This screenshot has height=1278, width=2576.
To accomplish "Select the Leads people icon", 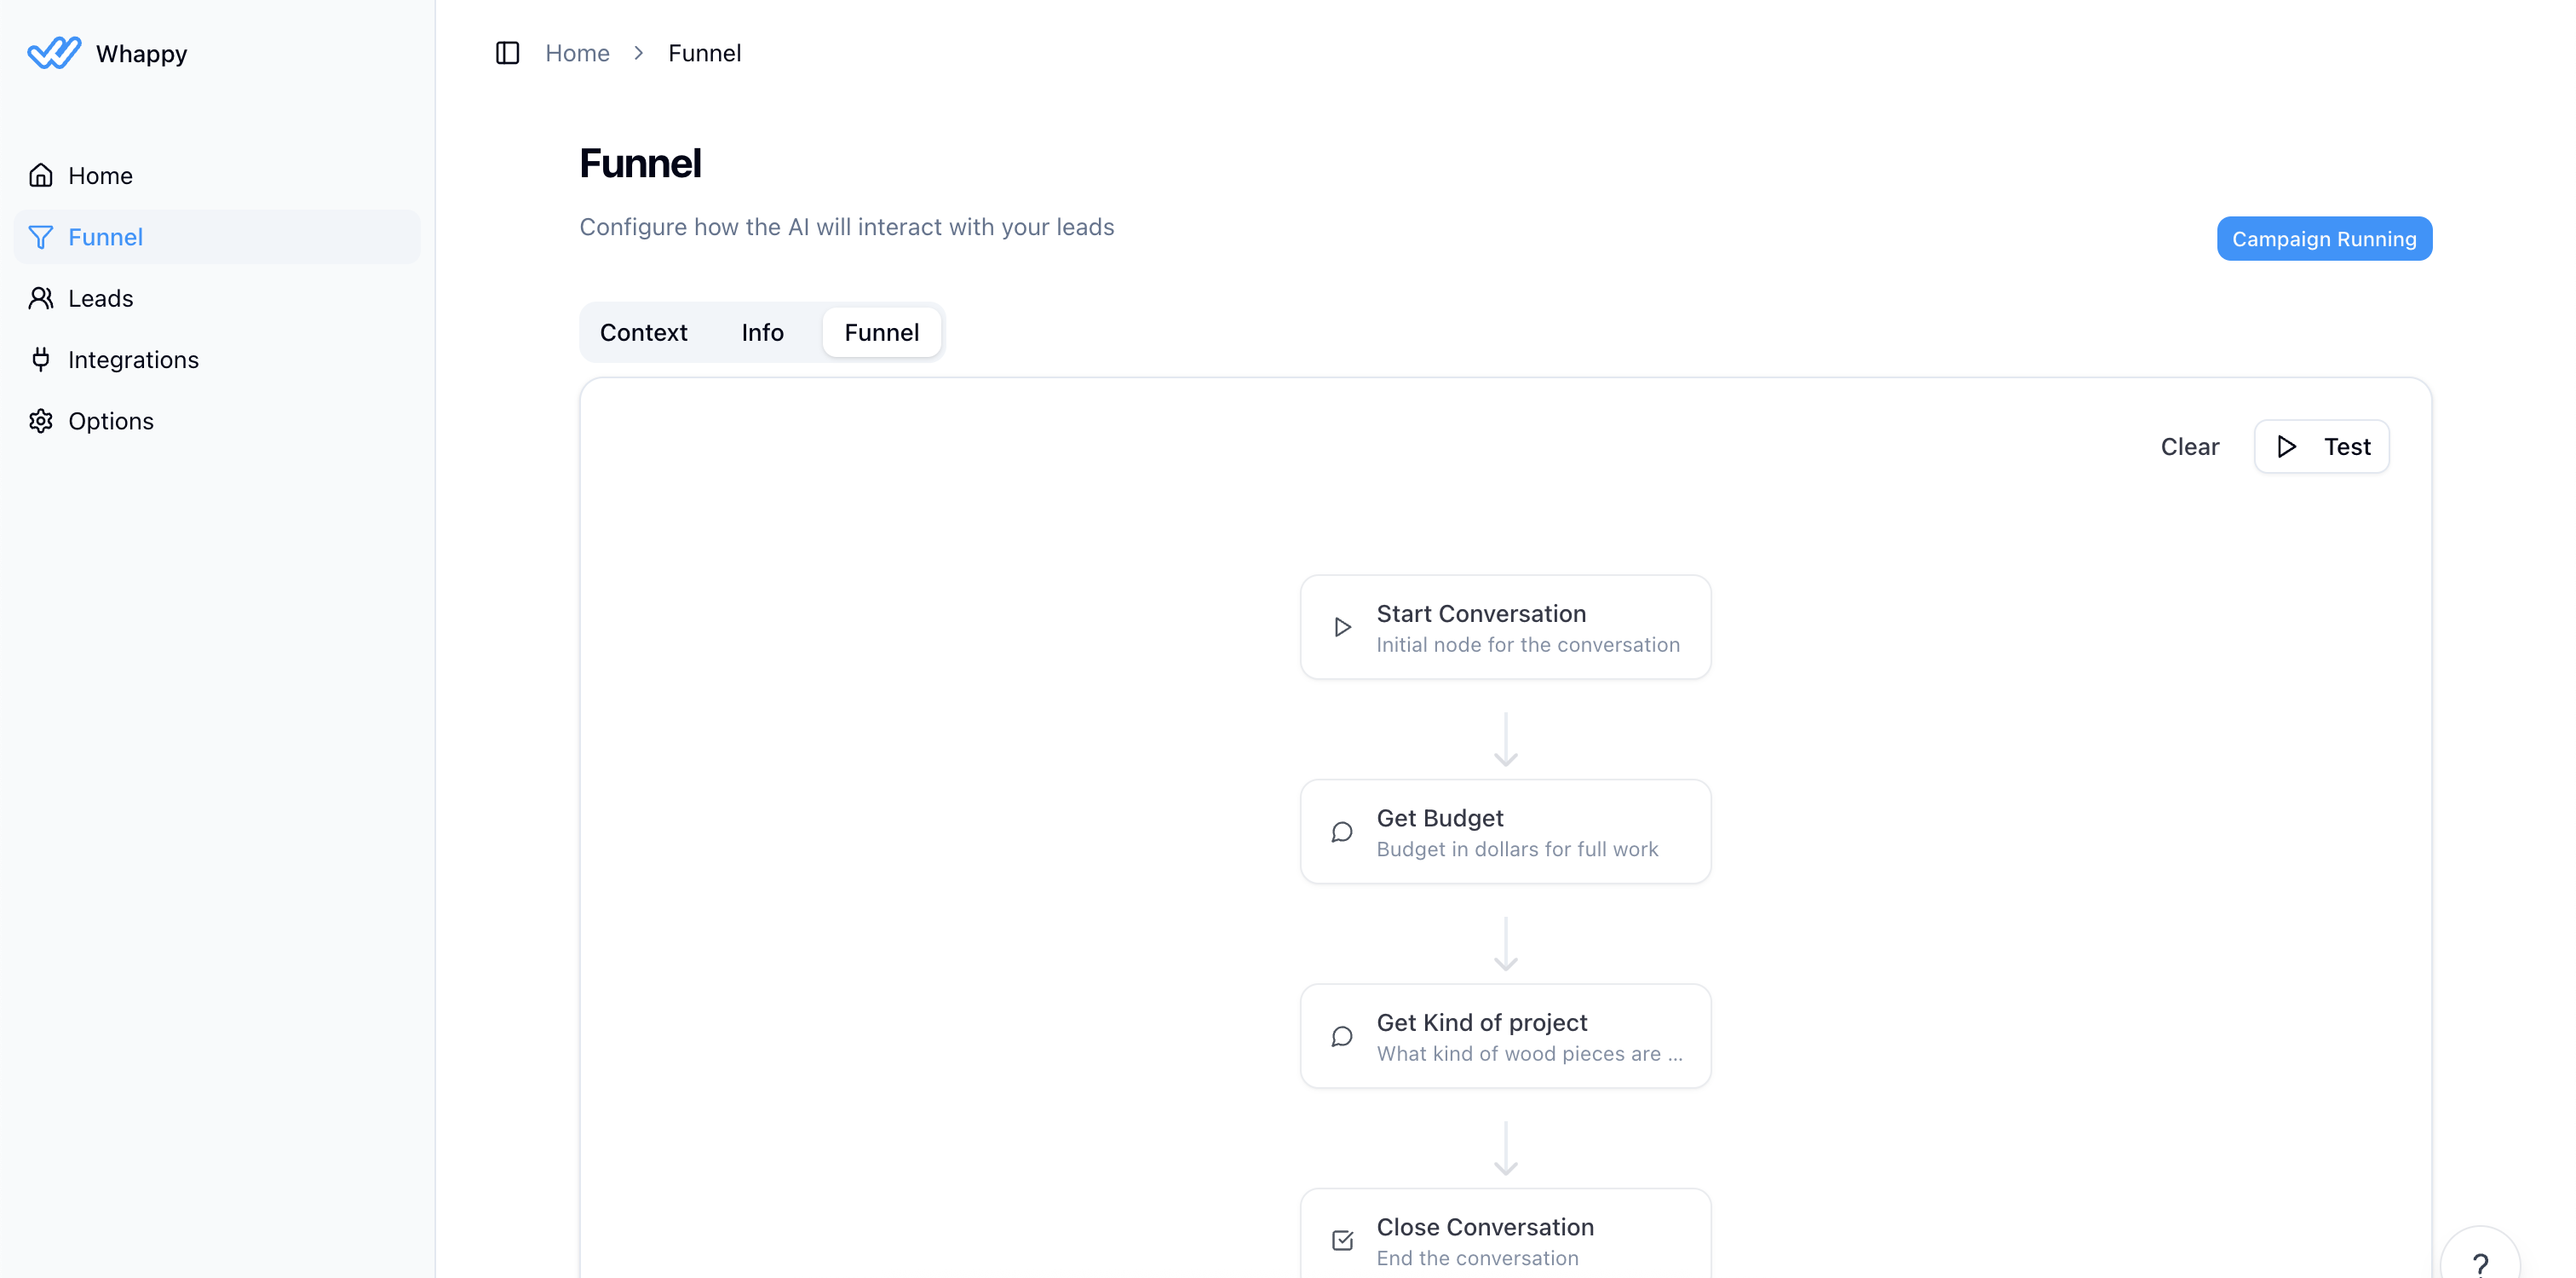I will pyautogui.click(x=40, y=297).
